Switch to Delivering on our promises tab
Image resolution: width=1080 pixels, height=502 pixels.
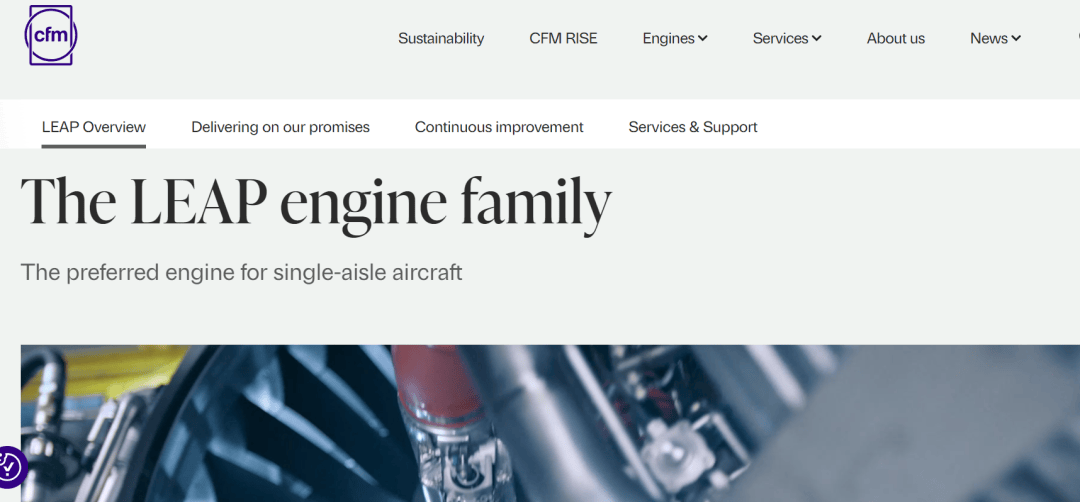[280, 127]
